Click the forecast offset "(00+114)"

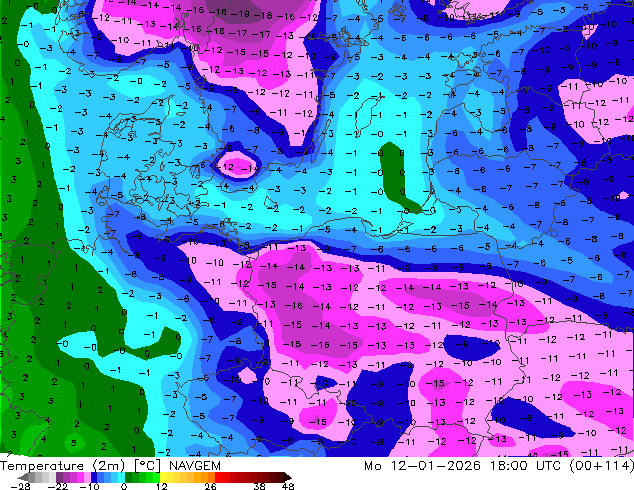pyautogui.click(x=601, y=466)
